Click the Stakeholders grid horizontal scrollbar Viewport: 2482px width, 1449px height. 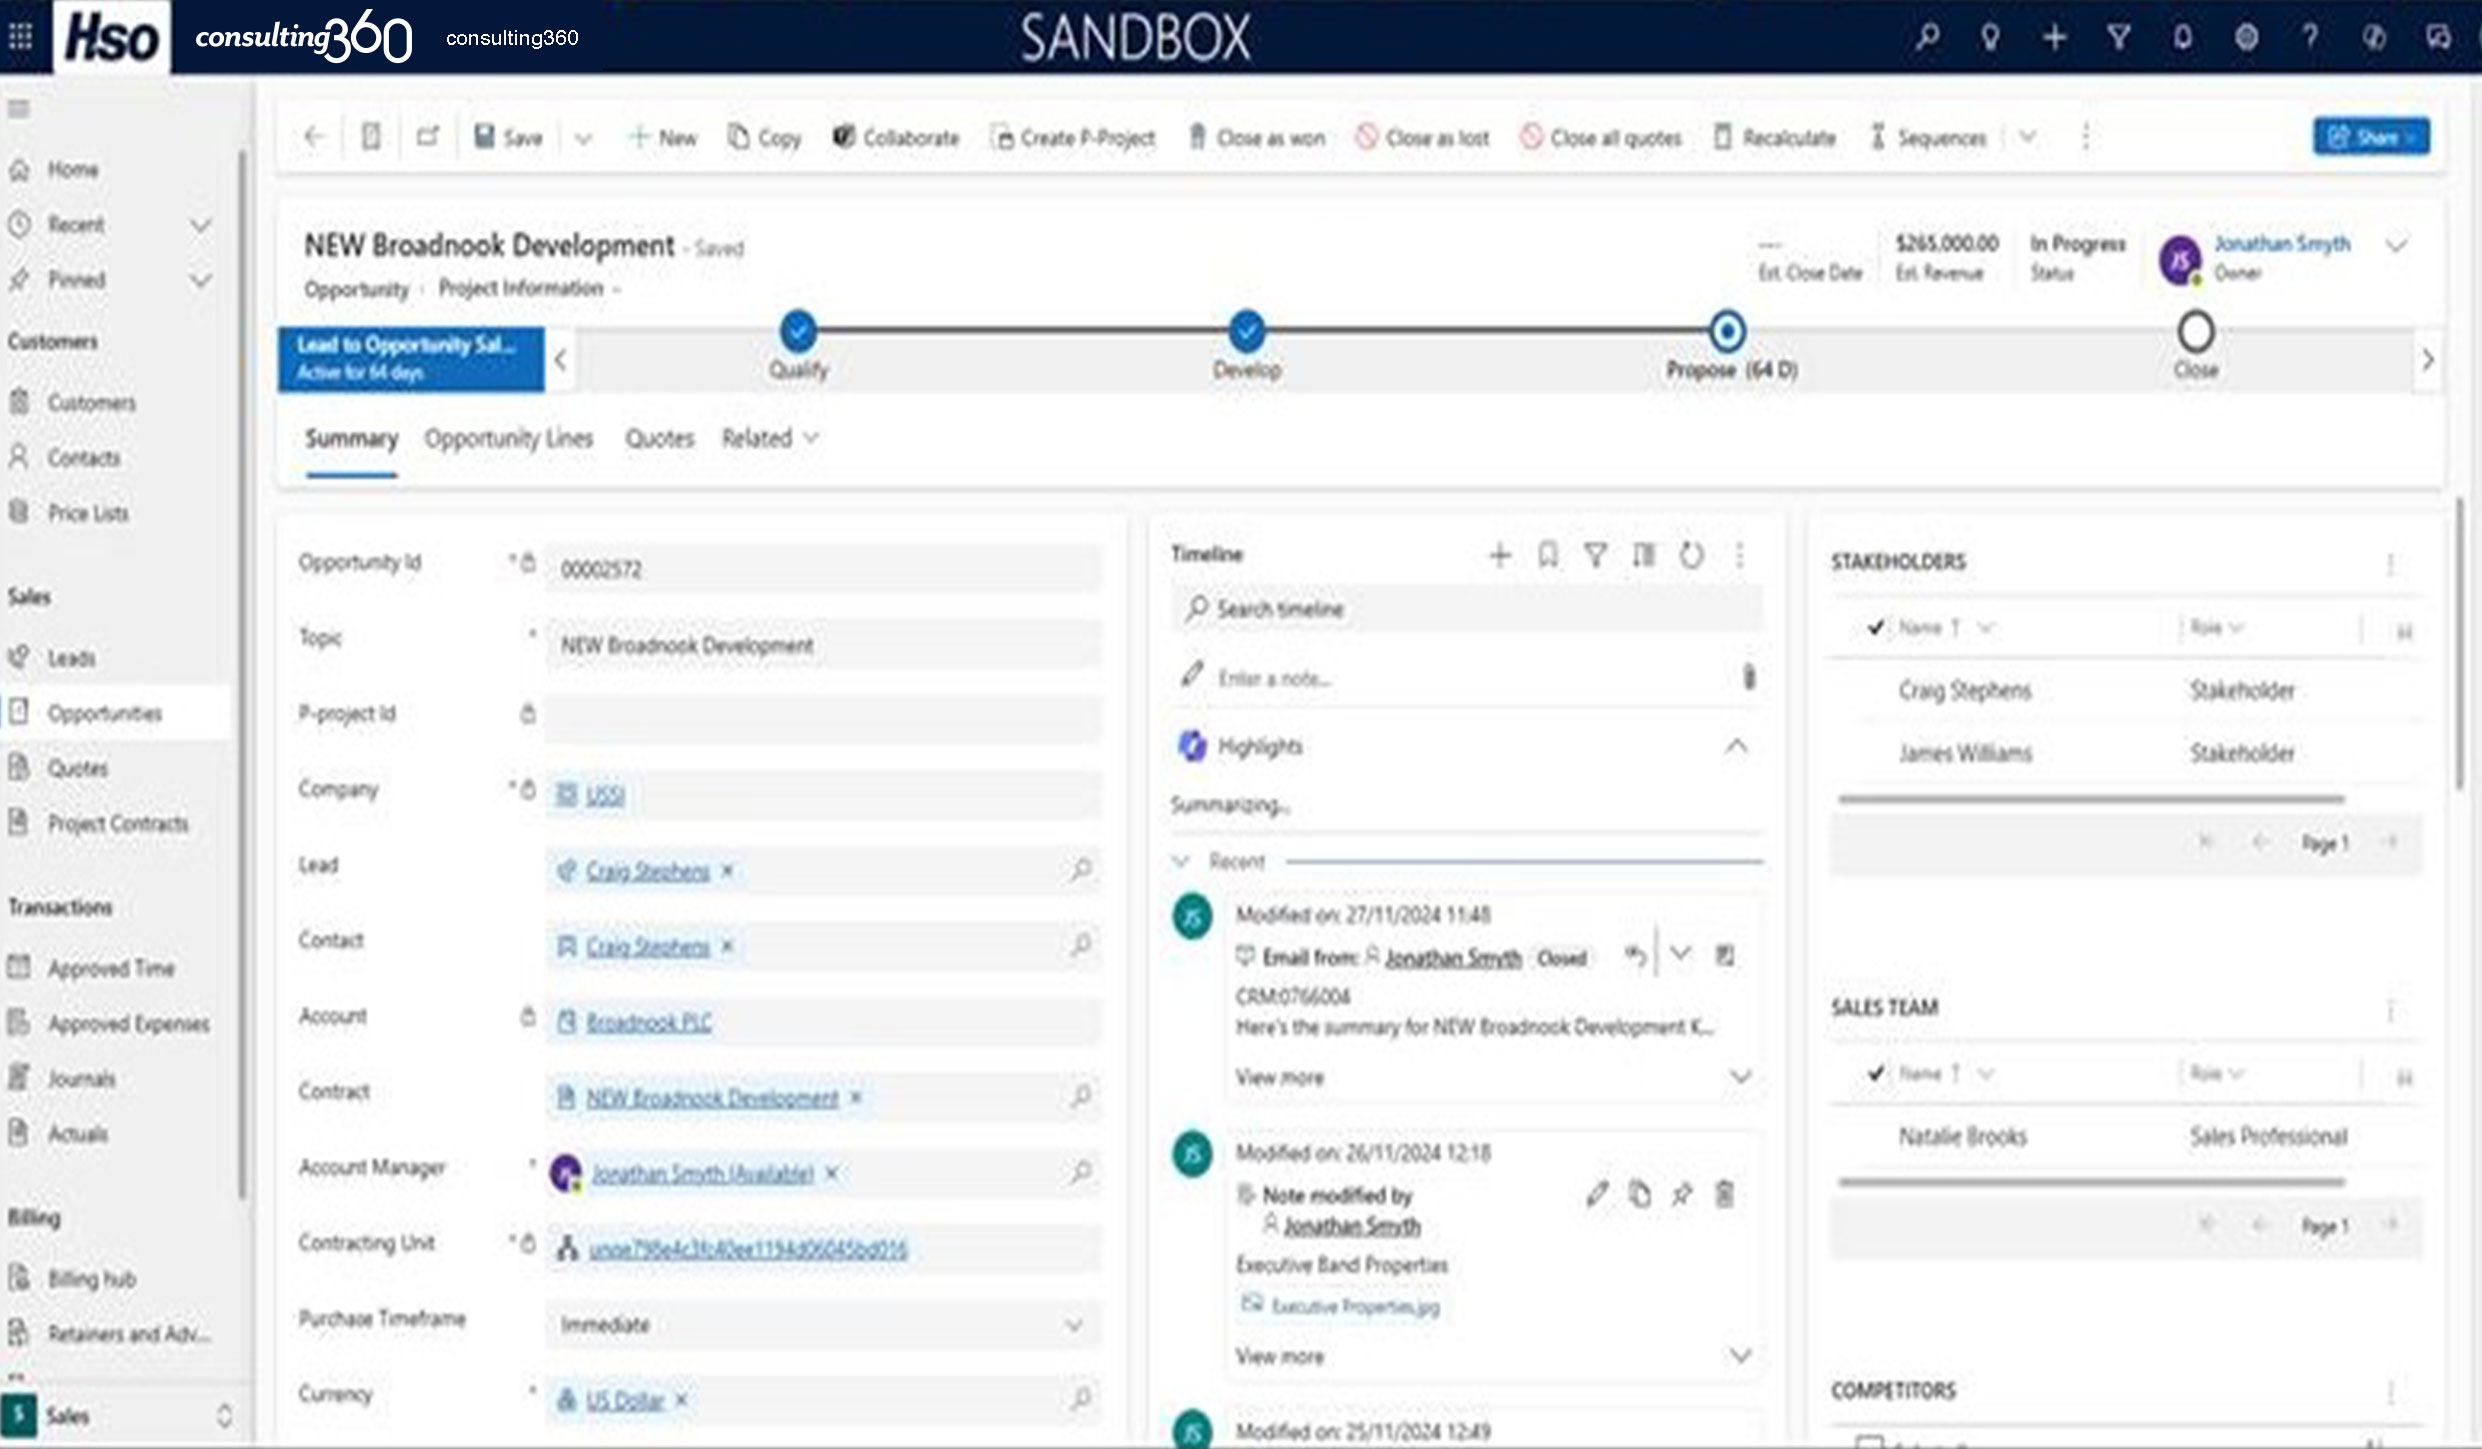pyautogui.click(x=2091, y=799)
